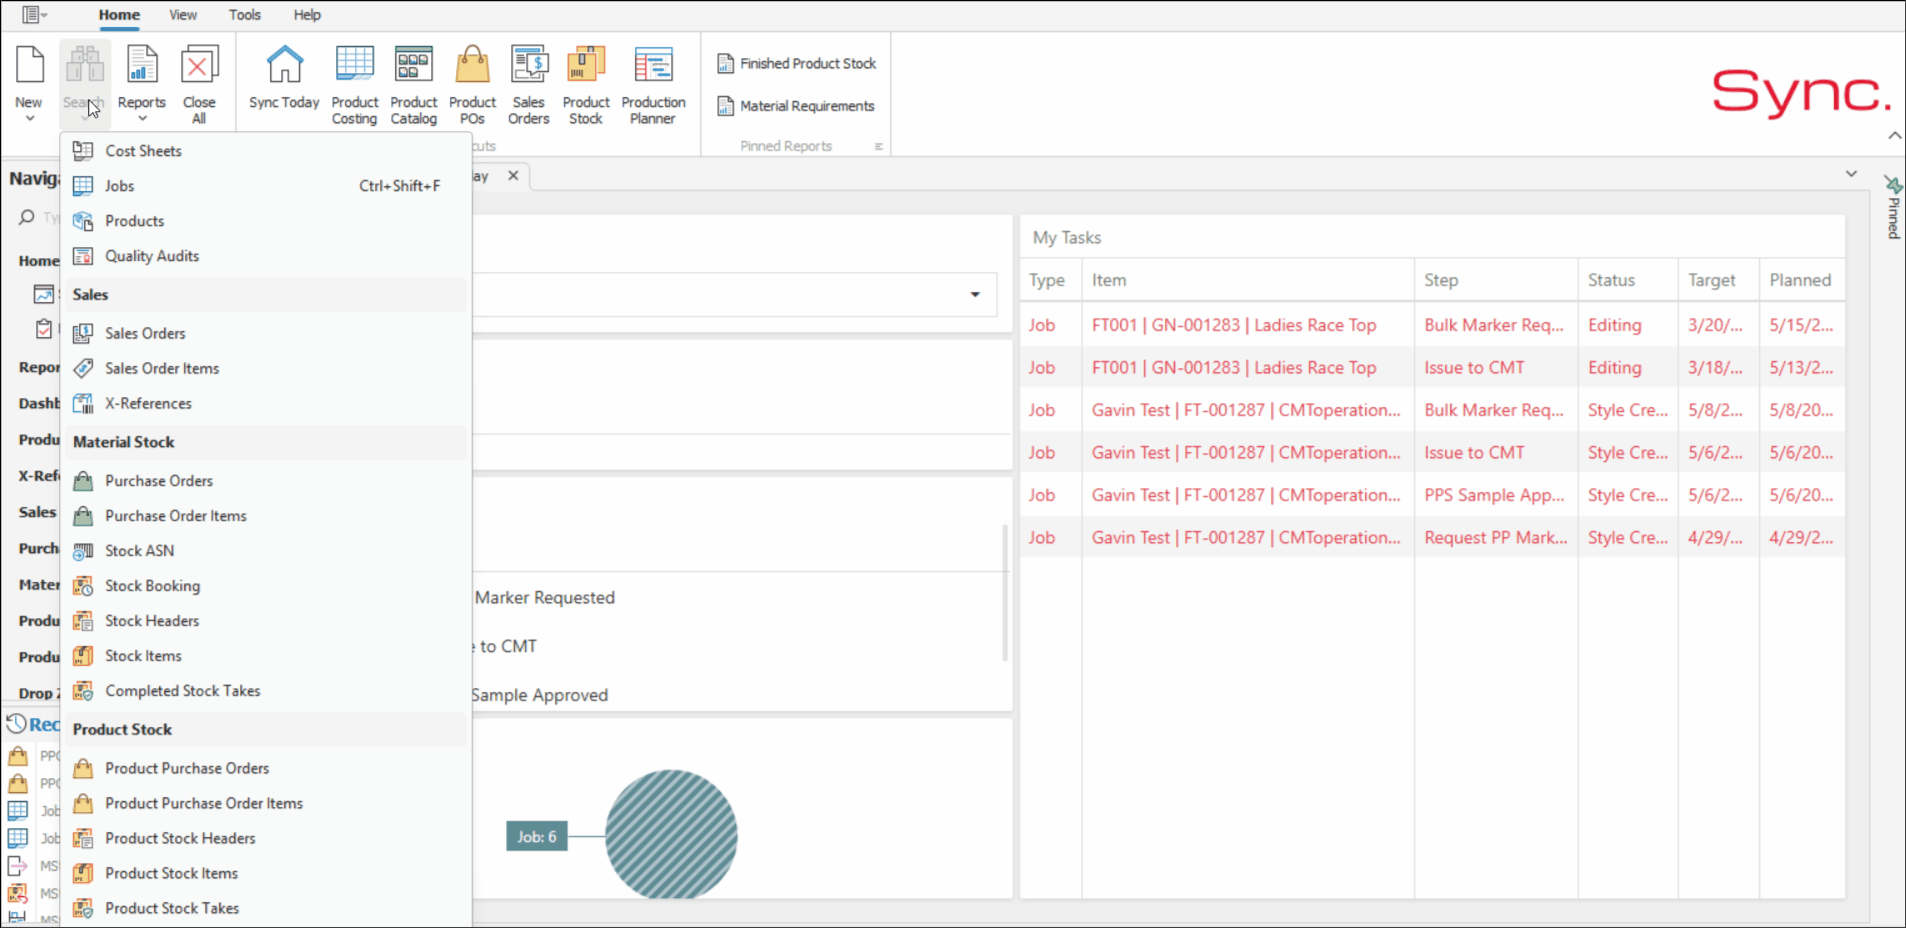Viewport: 1906px width, 928px height.
Task: Choose X-References menu entry
Action: 266,403
